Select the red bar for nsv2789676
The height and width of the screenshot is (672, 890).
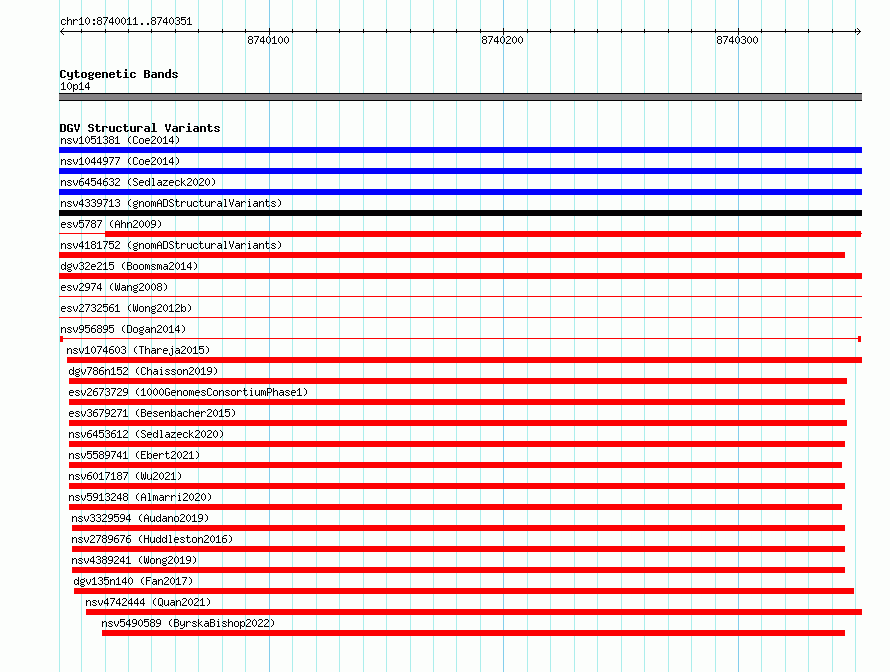tap(458, 549)
